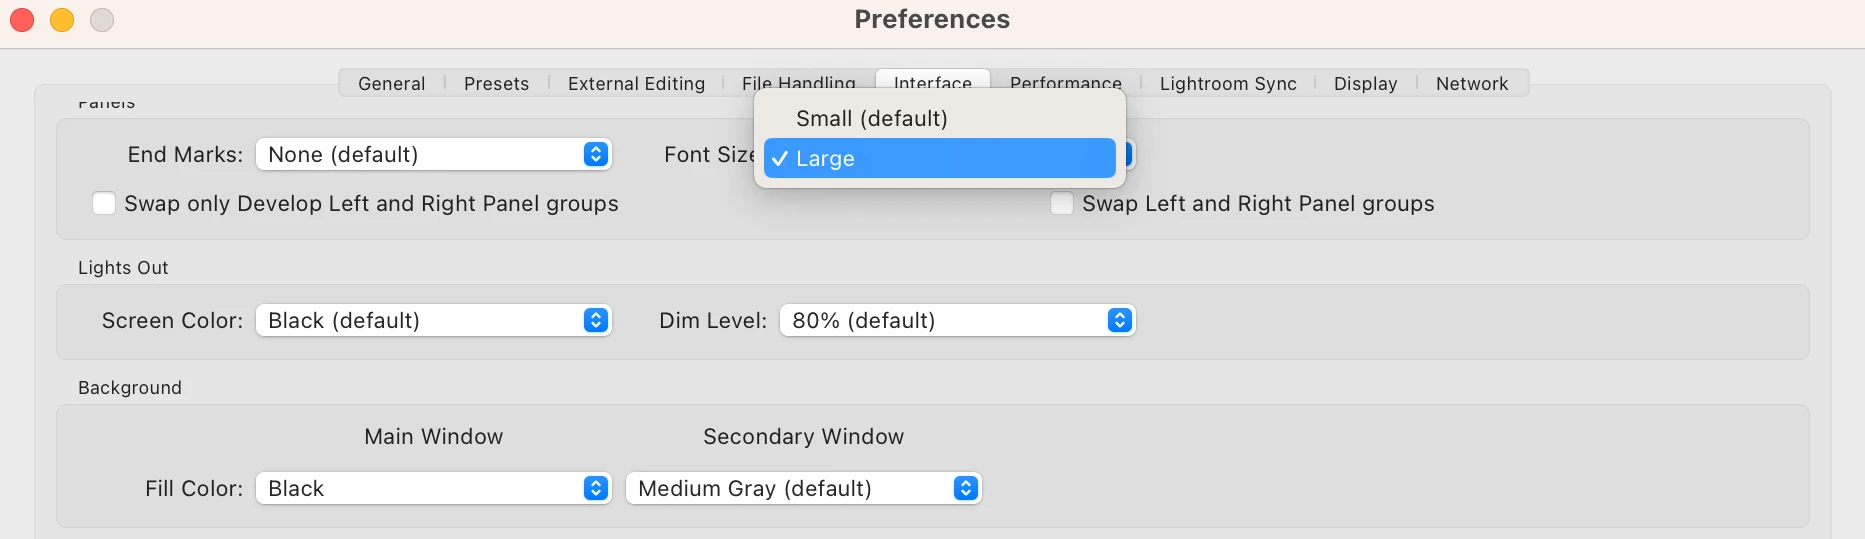Click the Dim Level stepper arrow icon
This screenshot has width=1865, height=539.
[x=1120, y=321]
